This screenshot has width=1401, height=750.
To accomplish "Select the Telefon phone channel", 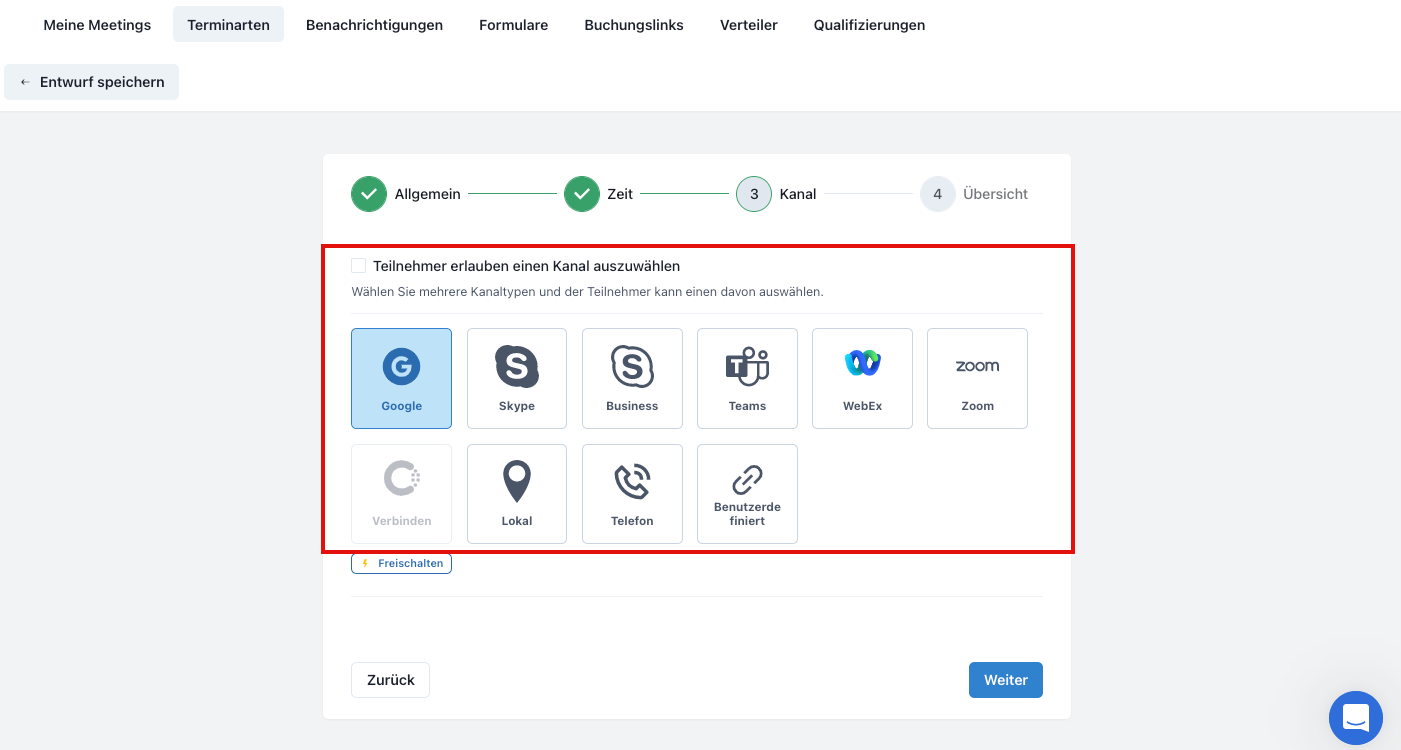I will coord(632,494).
